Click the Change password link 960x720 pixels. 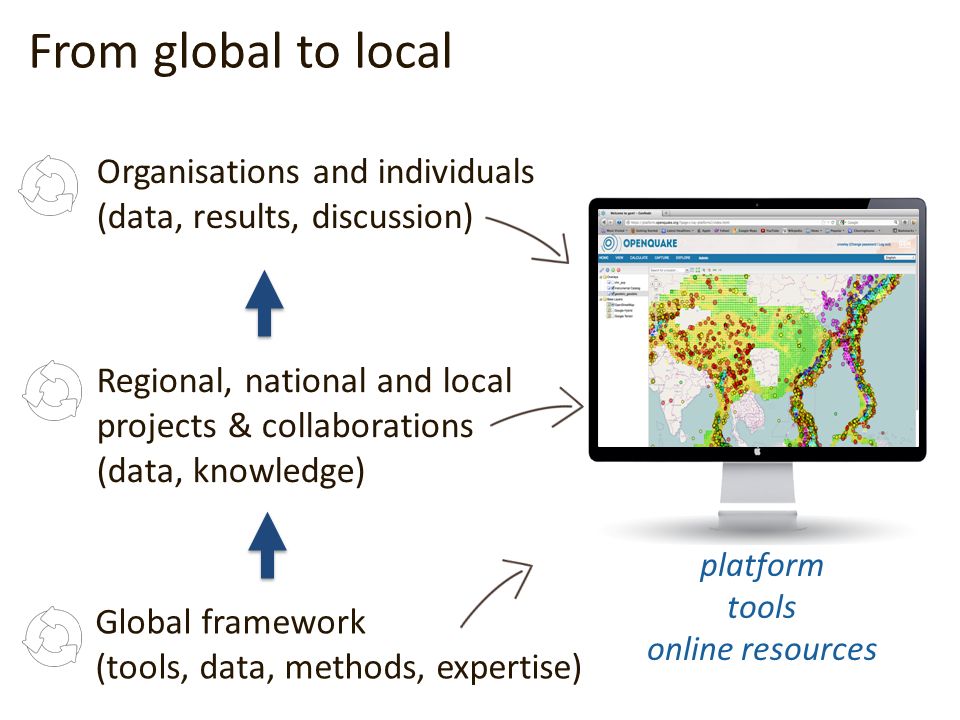(863, 244)
